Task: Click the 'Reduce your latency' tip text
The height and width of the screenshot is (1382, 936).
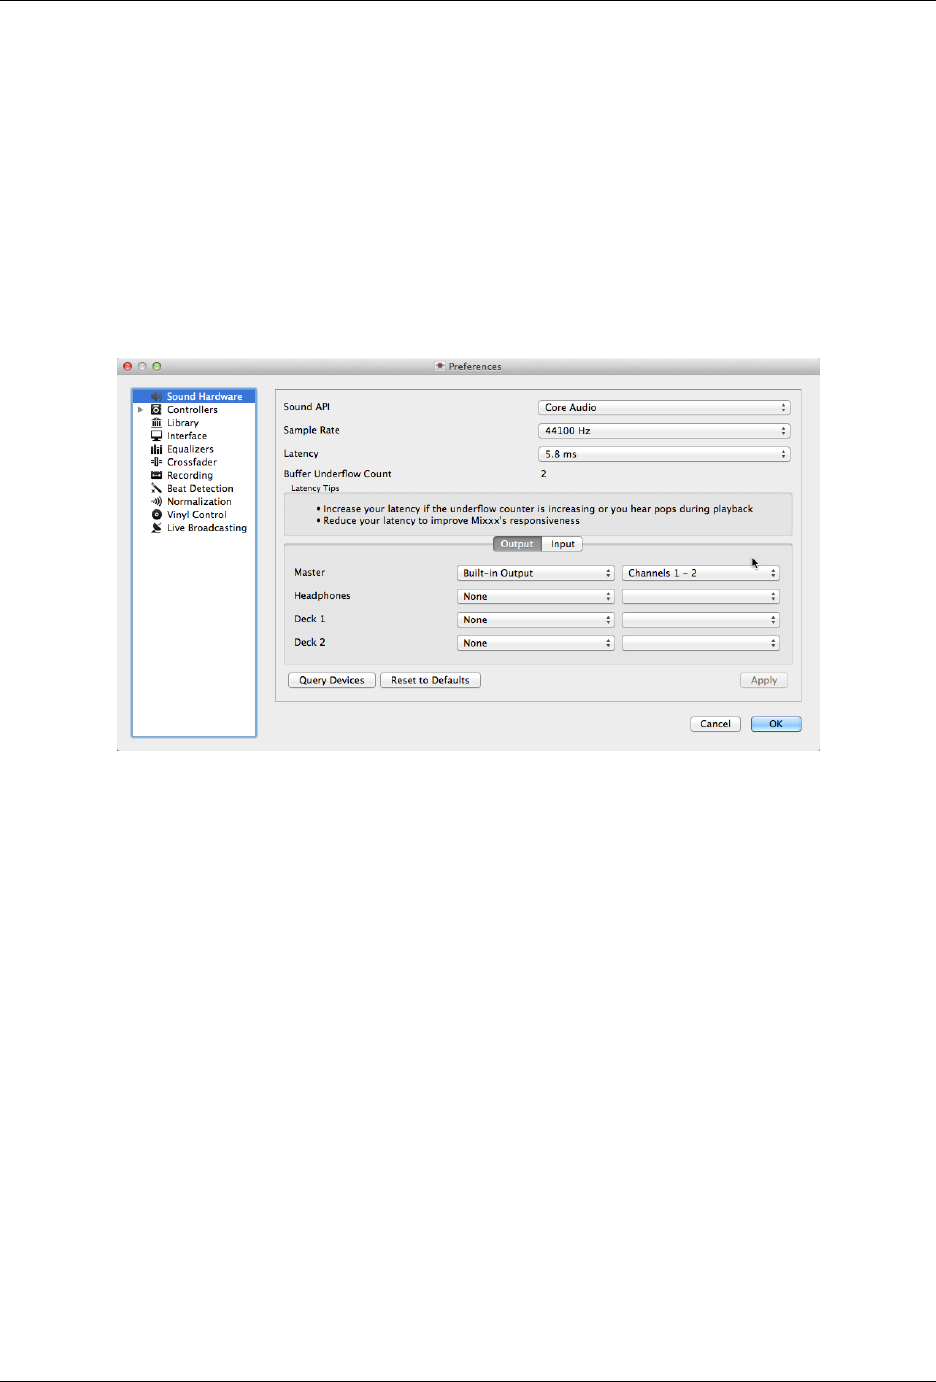Action: click(451, 521)
